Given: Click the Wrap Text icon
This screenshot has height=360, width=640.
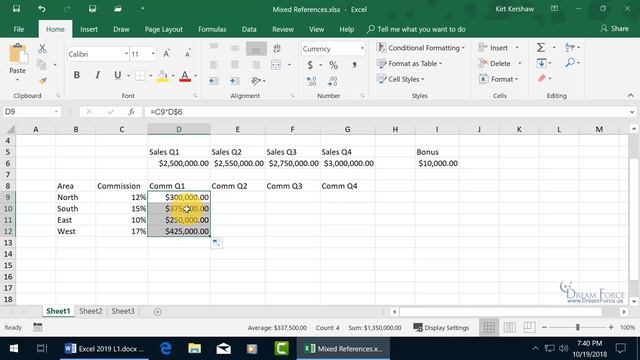Looking at the screenshot, I should 277,48.
